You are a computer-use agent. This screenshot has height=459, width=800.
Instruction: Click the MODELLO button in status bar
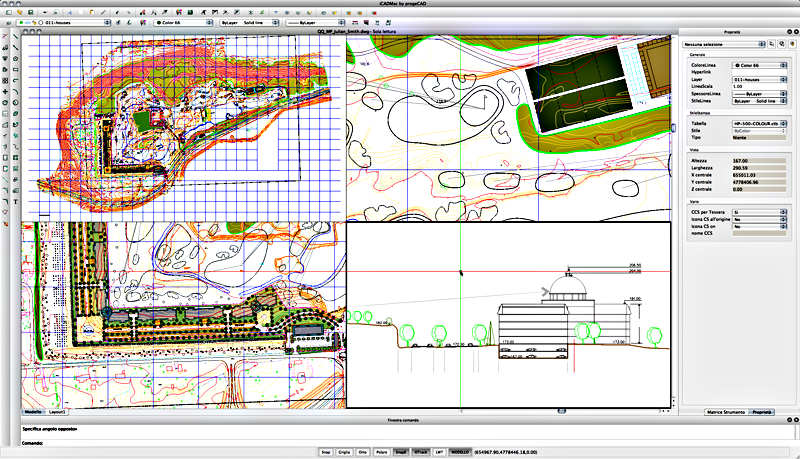[x=459, y=452]
